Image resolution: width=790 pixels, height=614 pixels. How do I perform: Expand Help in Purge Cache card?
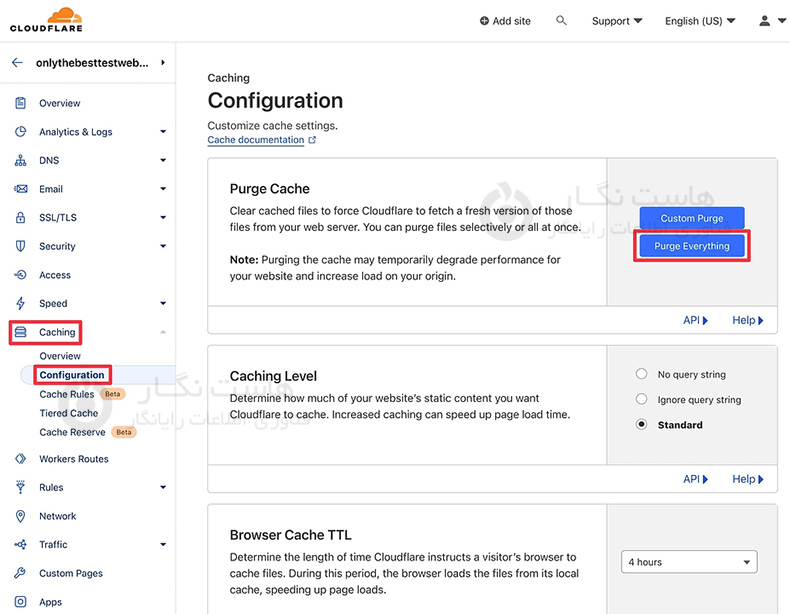pyautogui.click(x=747, y=320)
